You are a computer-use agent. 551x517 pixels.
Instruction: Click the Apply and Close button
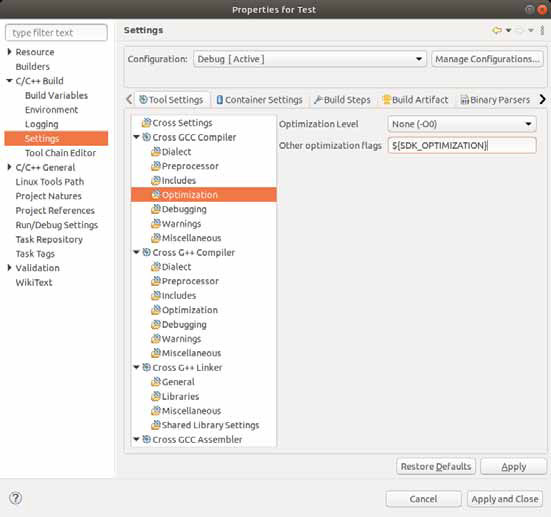pos(505,499)
